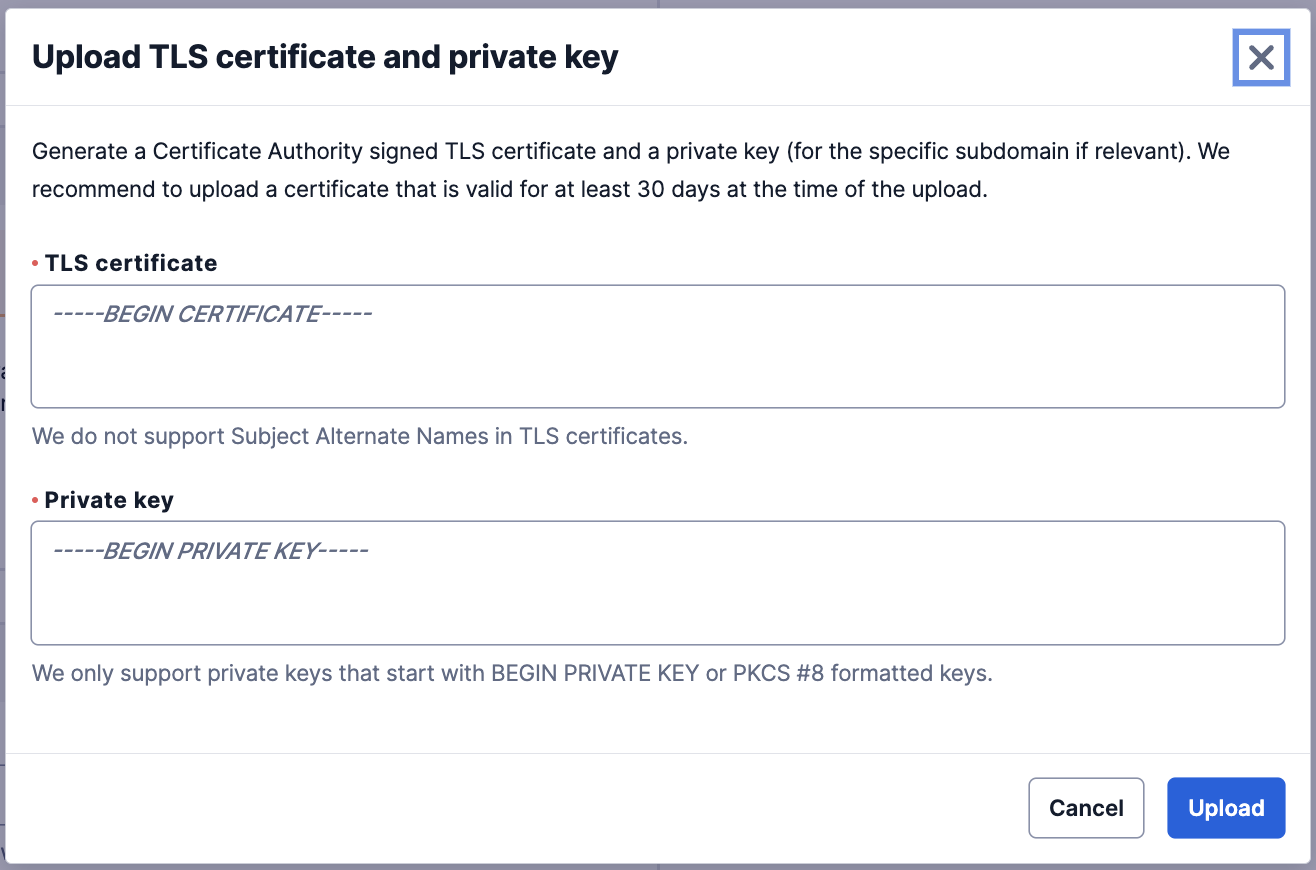The width and height of the screenshot is (1316, 870).
Task: Click the Subject Alternate Names helper text
Action: click(360, 437)
